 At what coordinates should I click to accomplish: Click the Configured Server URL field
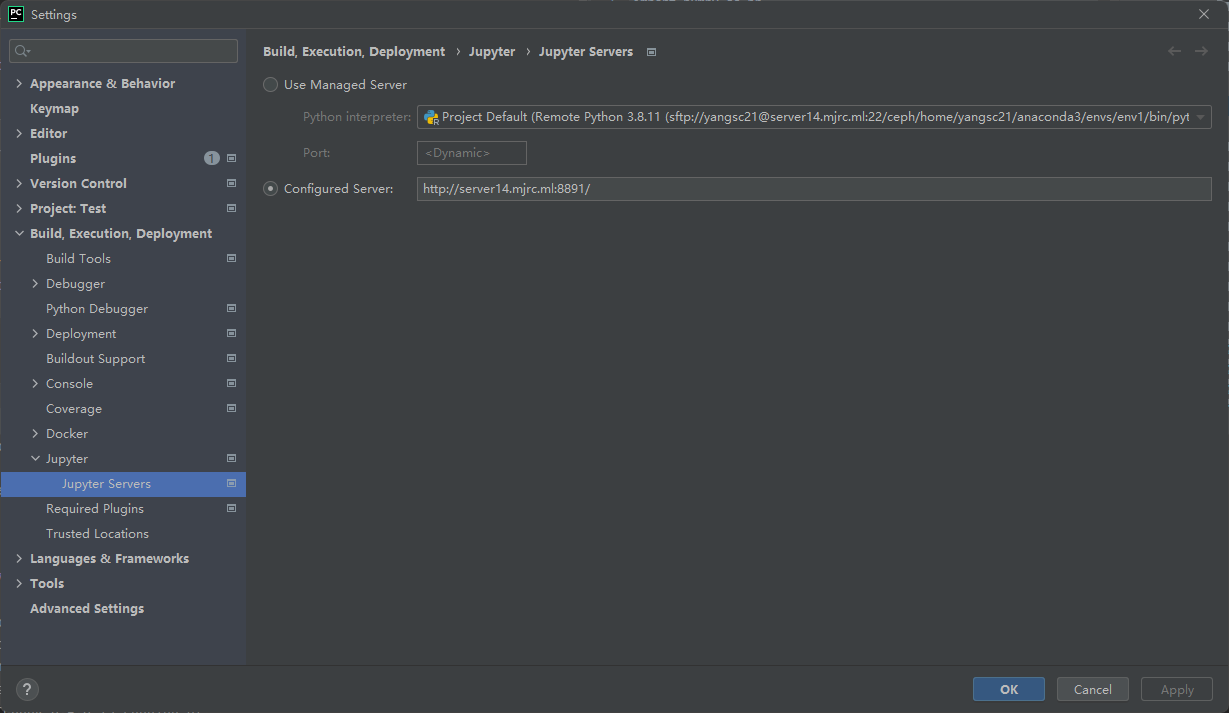click(x=814, y=188)
